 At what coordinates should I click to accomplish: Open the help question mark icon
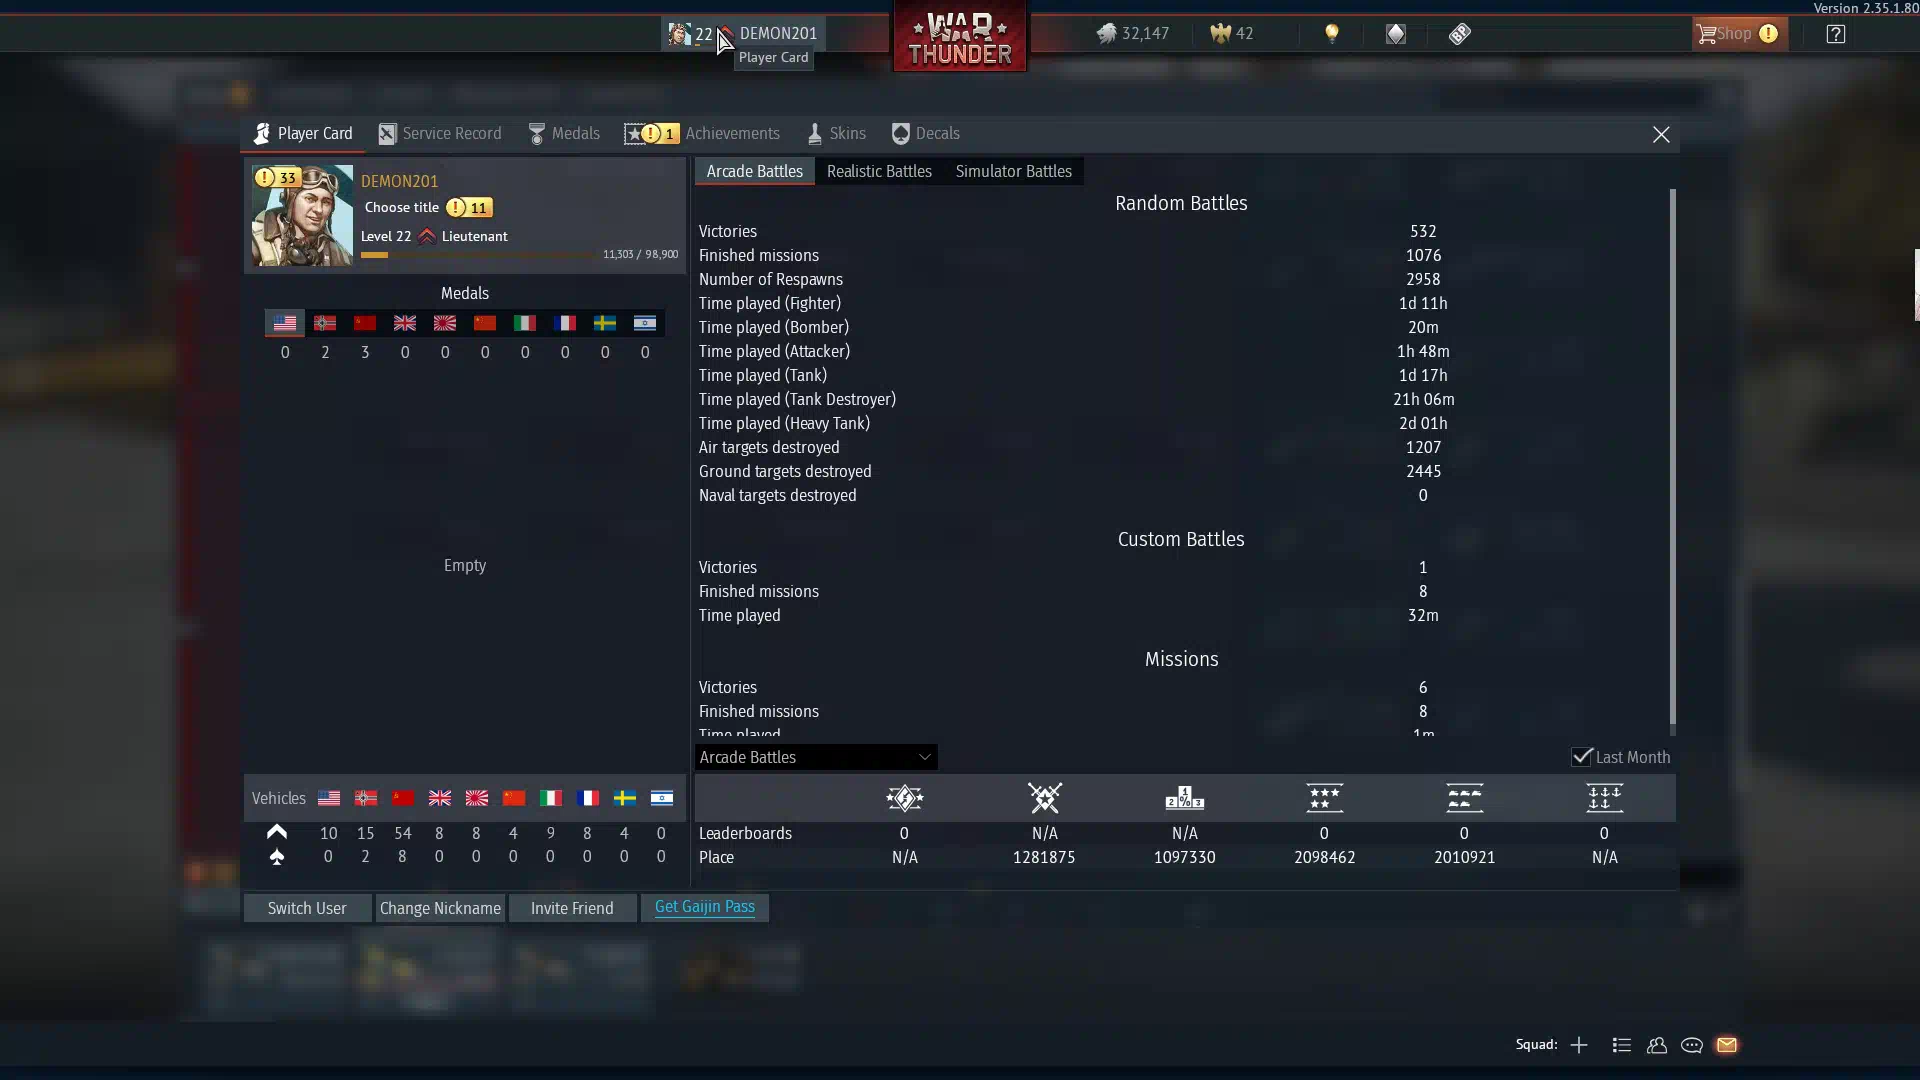point(1836,33)
